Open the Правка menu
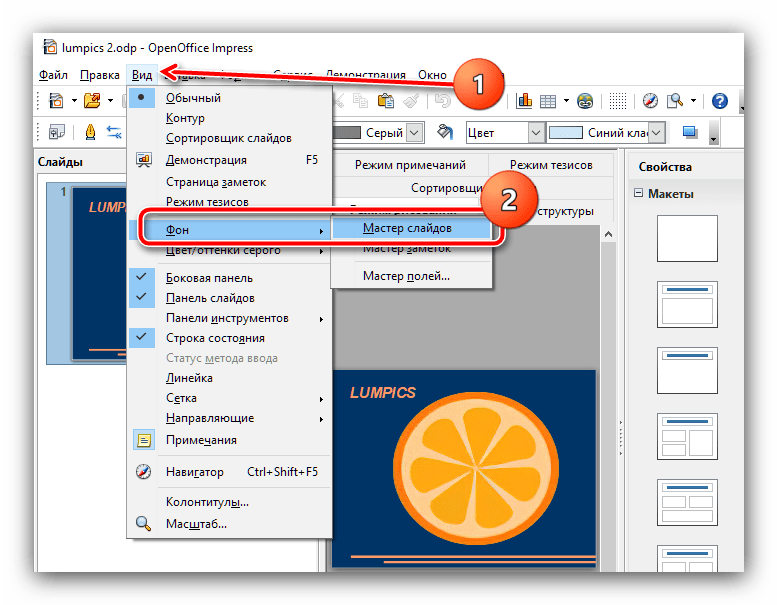The width and height of the screenshot is (777, 605). tap(100, 75)
